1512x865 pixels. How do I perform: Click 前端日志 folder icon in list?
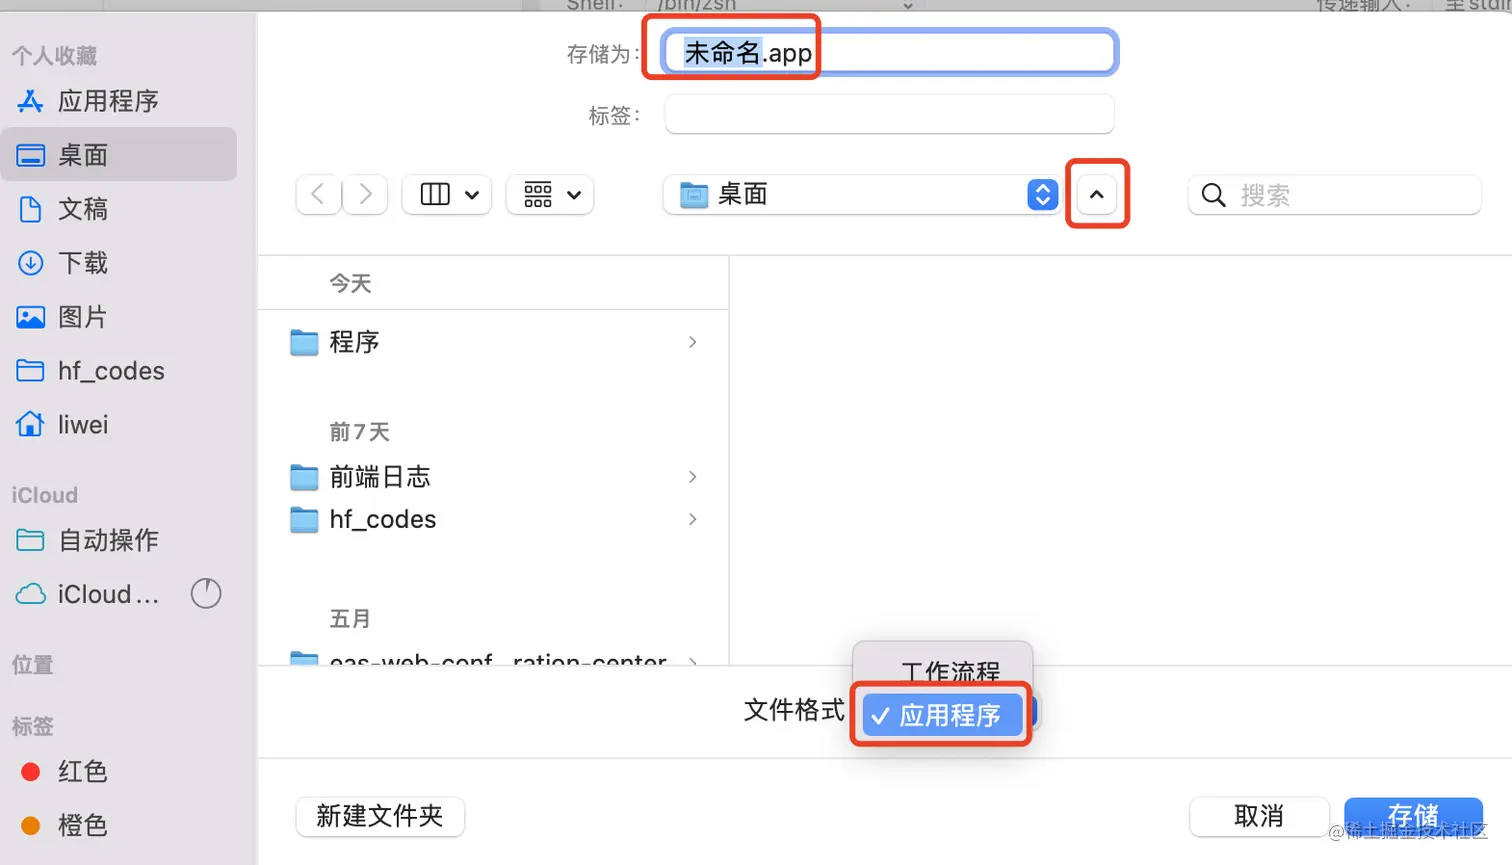[x=304, y=478]
